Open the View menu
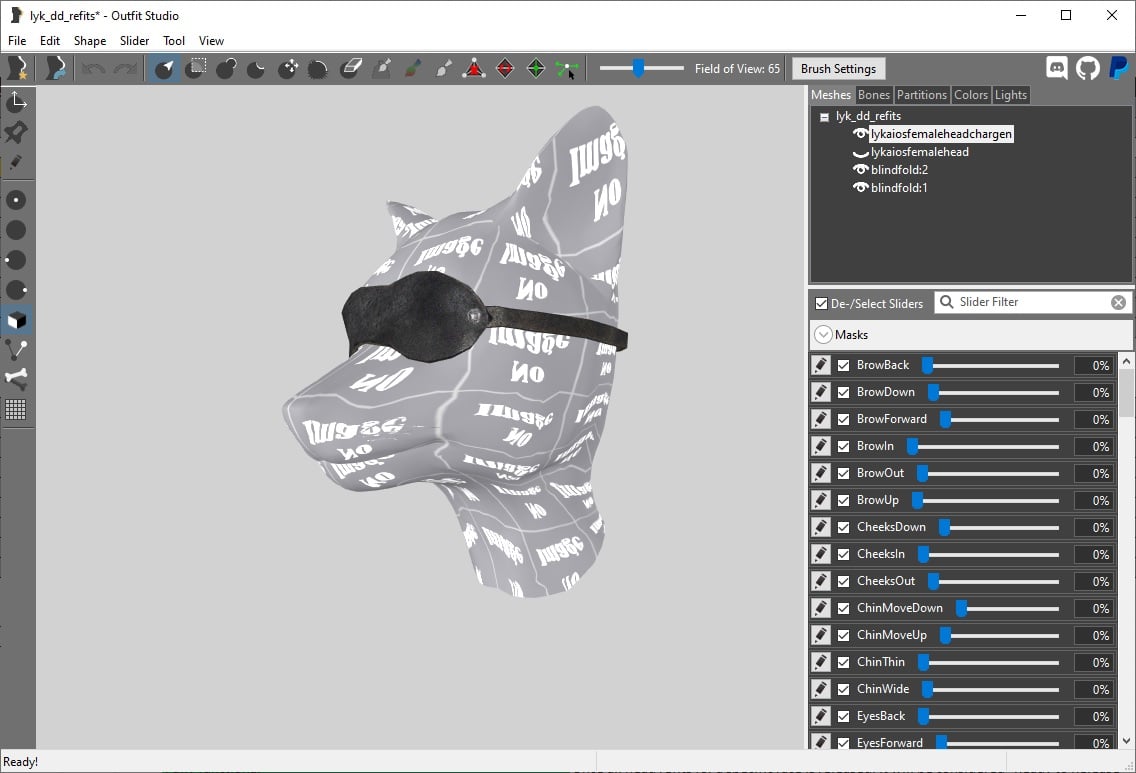 [212, 41]
